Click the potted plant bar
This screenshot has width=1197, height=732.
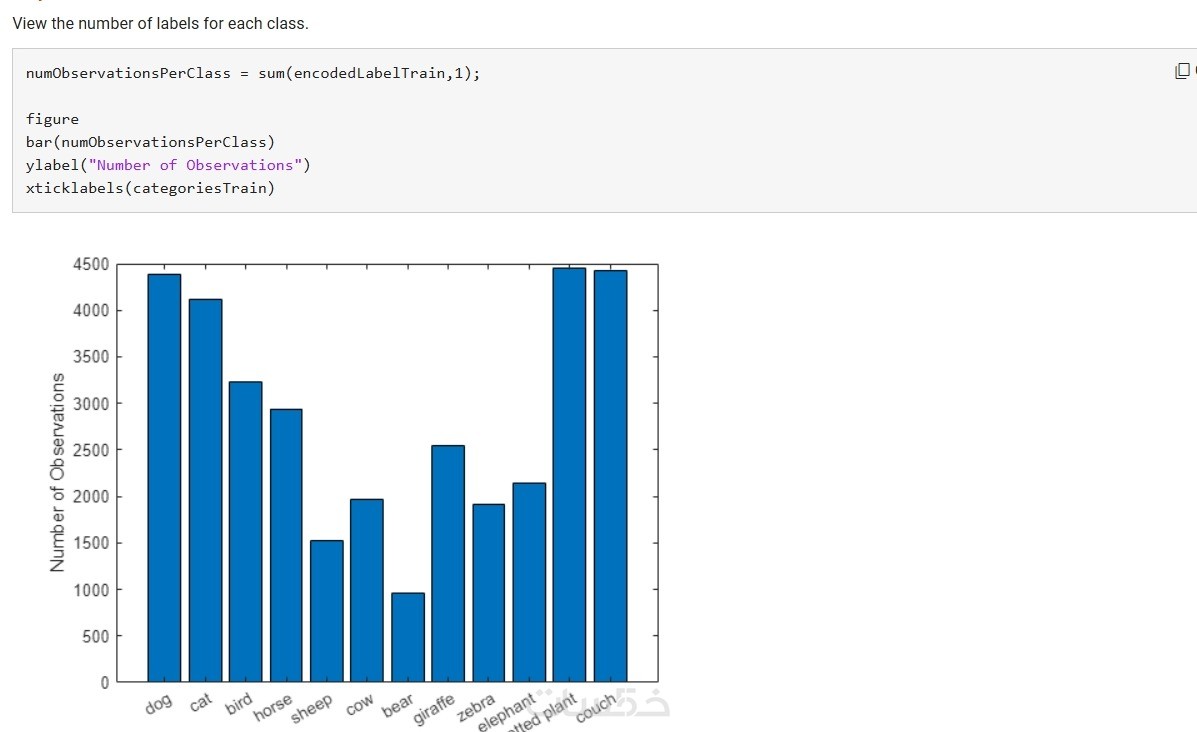coord(569,475)
